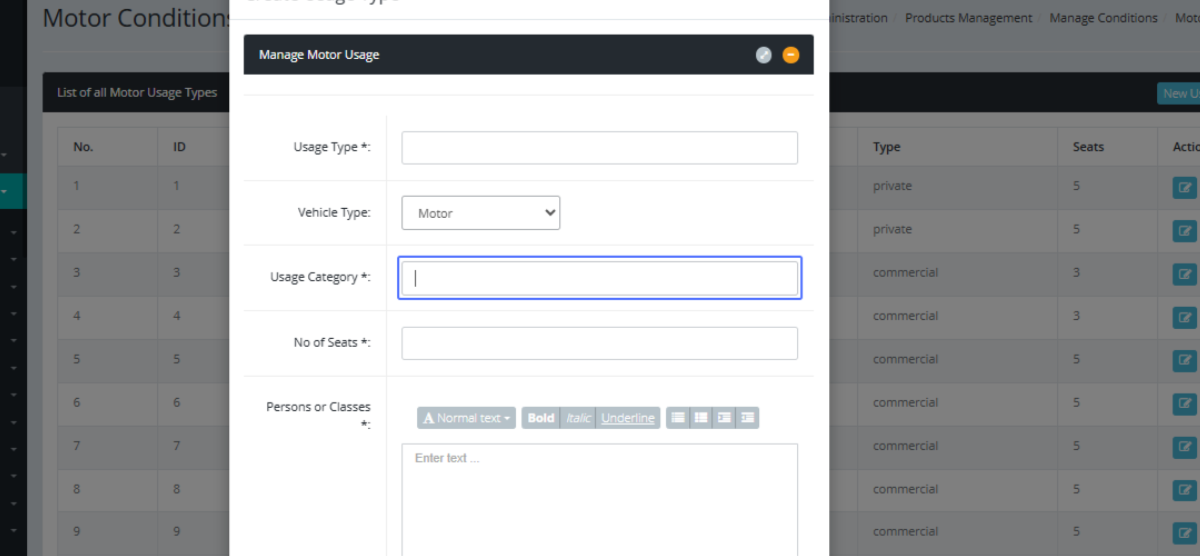Go to Manage Conditions breadcrumb

pyautogui.click(x=1103, y=18)
